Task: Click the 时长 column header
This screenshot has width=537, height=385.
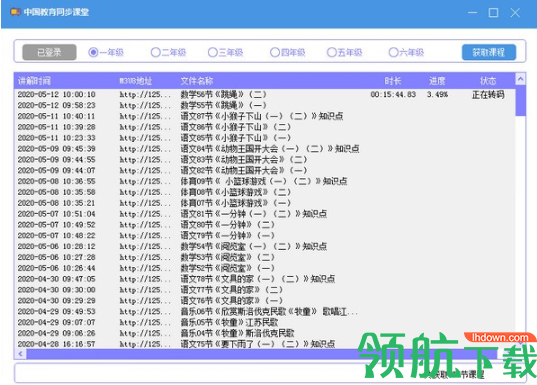Action: [x=393, y=81]
